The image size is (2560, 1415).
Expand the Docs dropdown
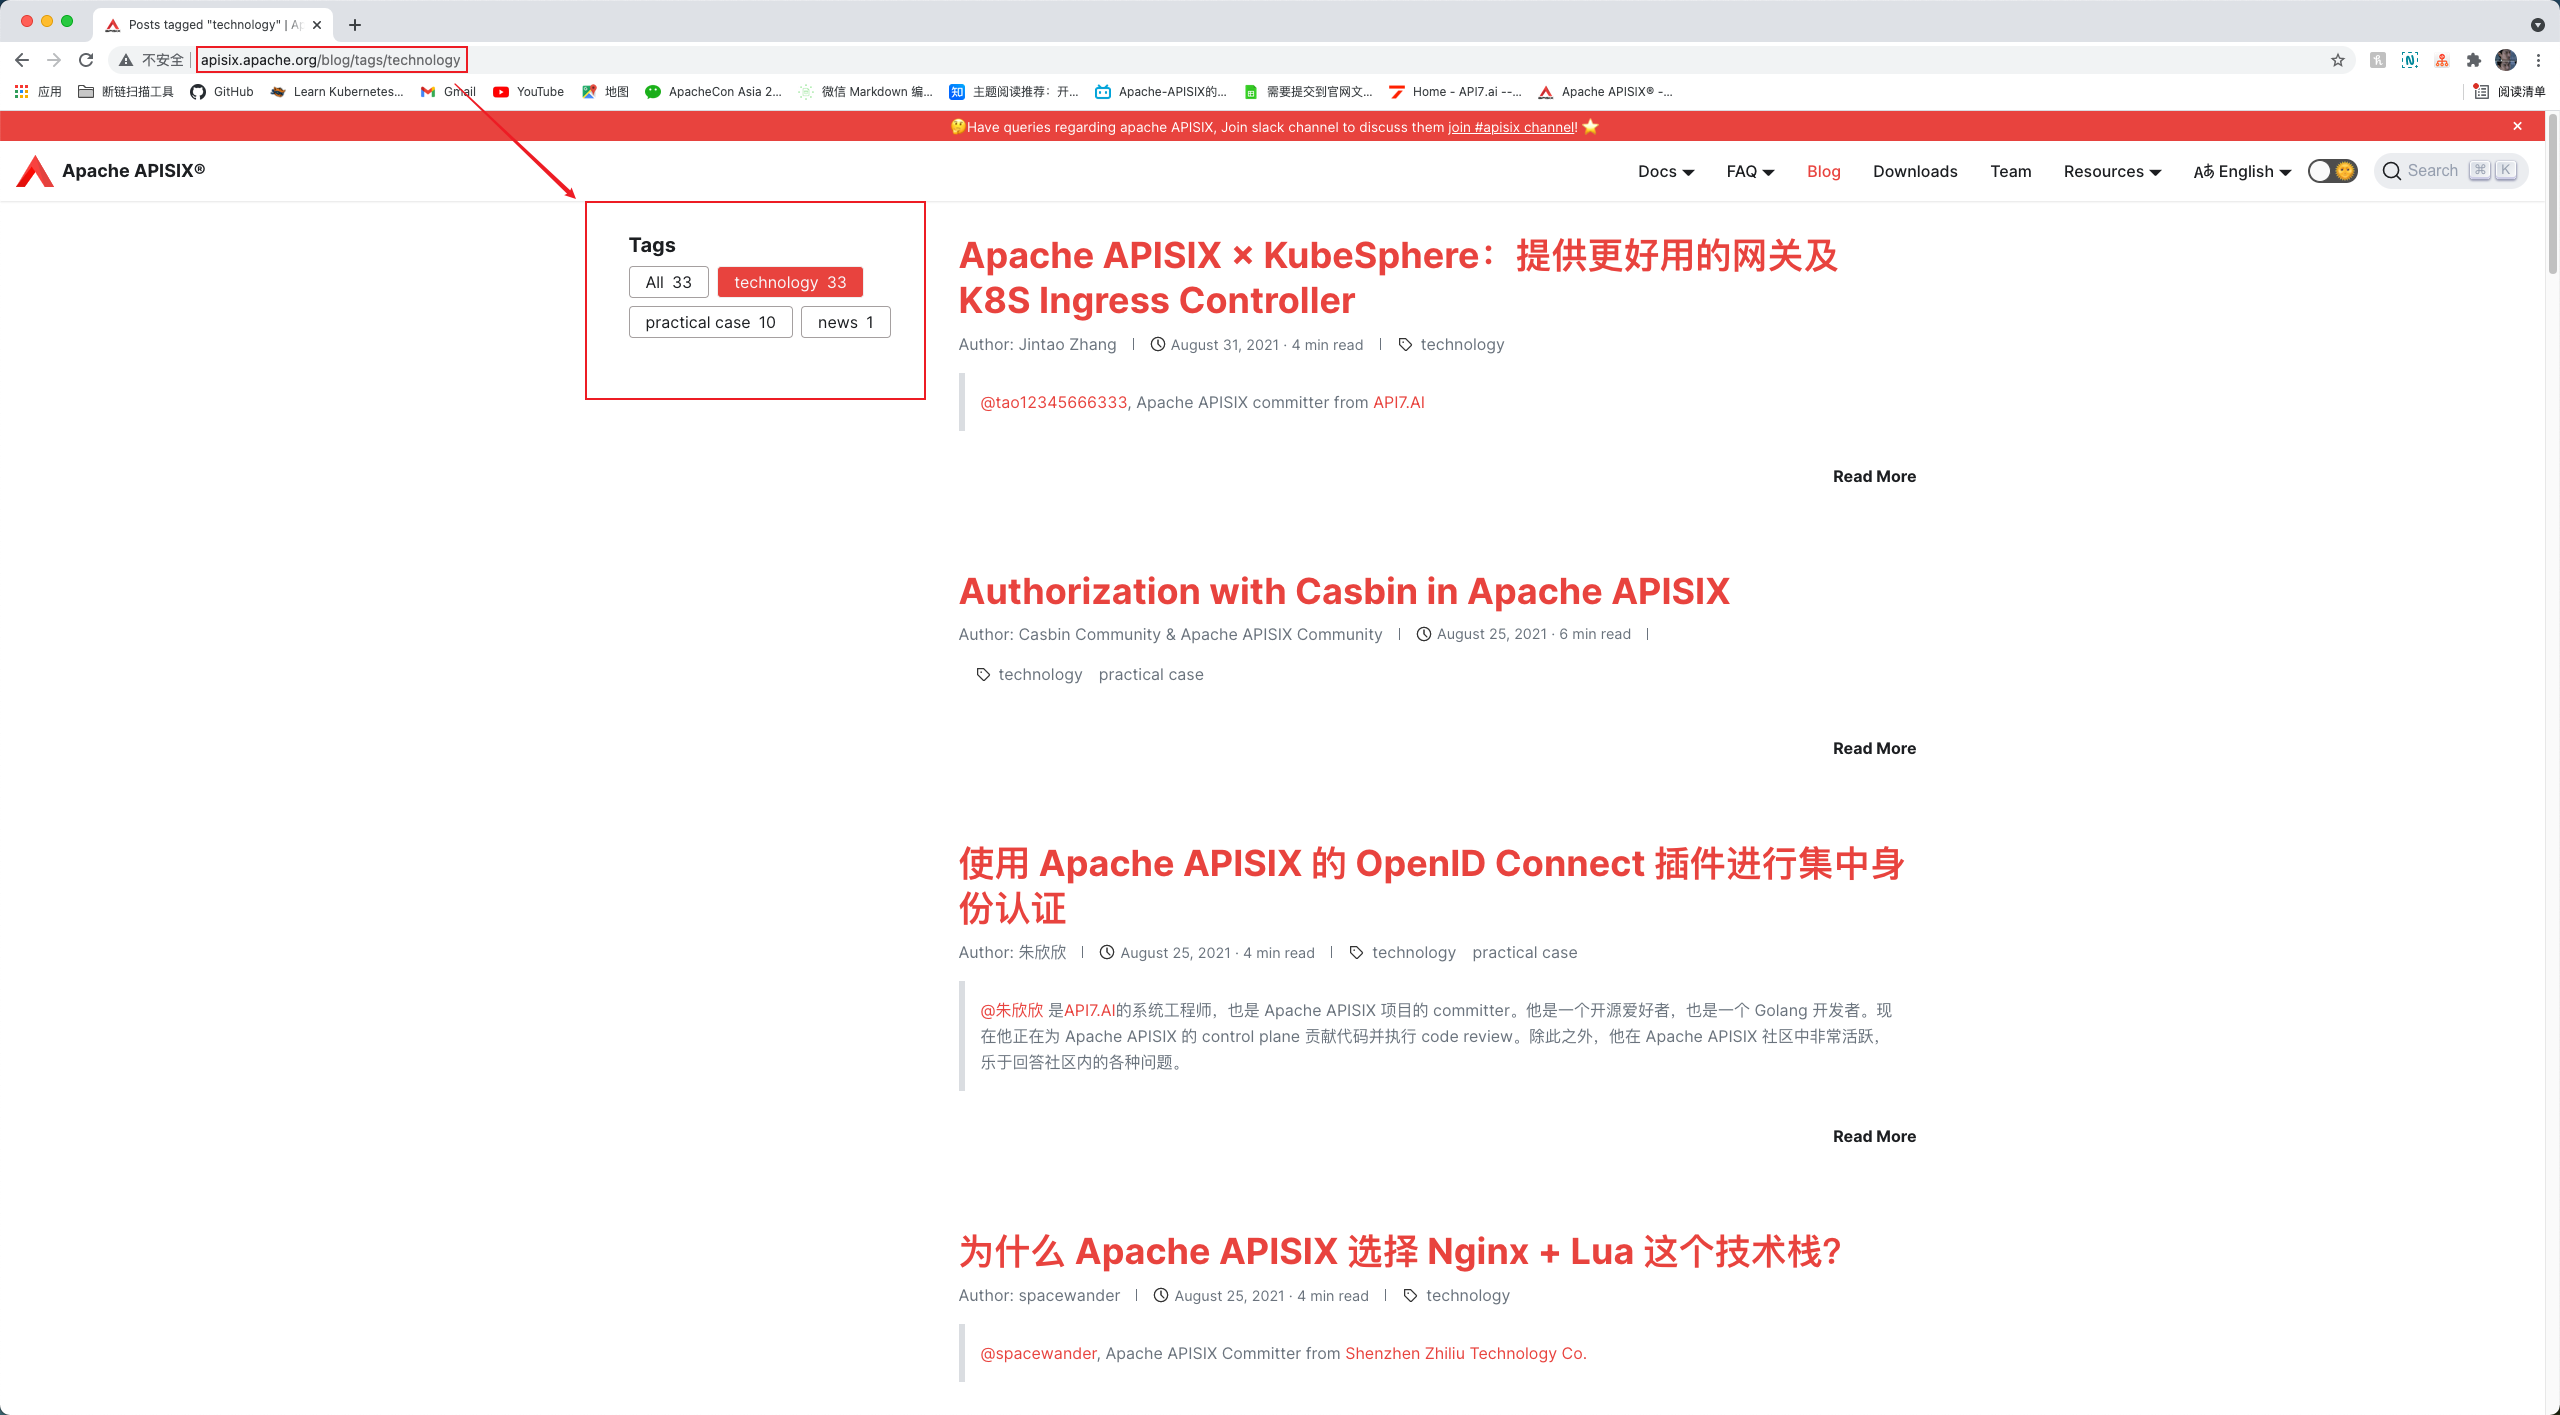(x=1666, y=171)
